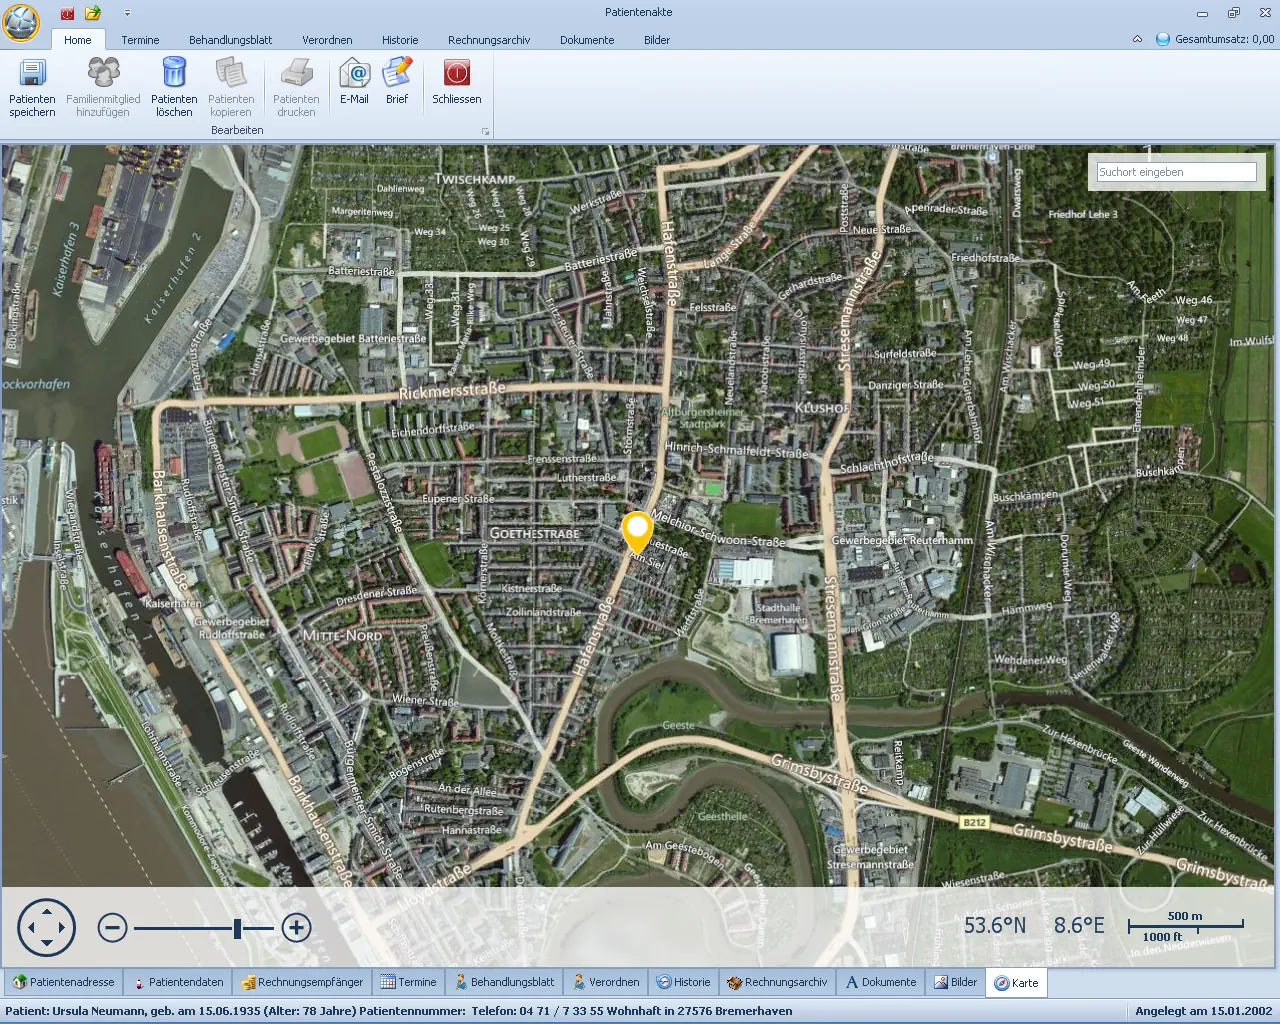Open the quick access toolbar dropdown
The width and height of the screenshot is (1280, 1024).
127,13
